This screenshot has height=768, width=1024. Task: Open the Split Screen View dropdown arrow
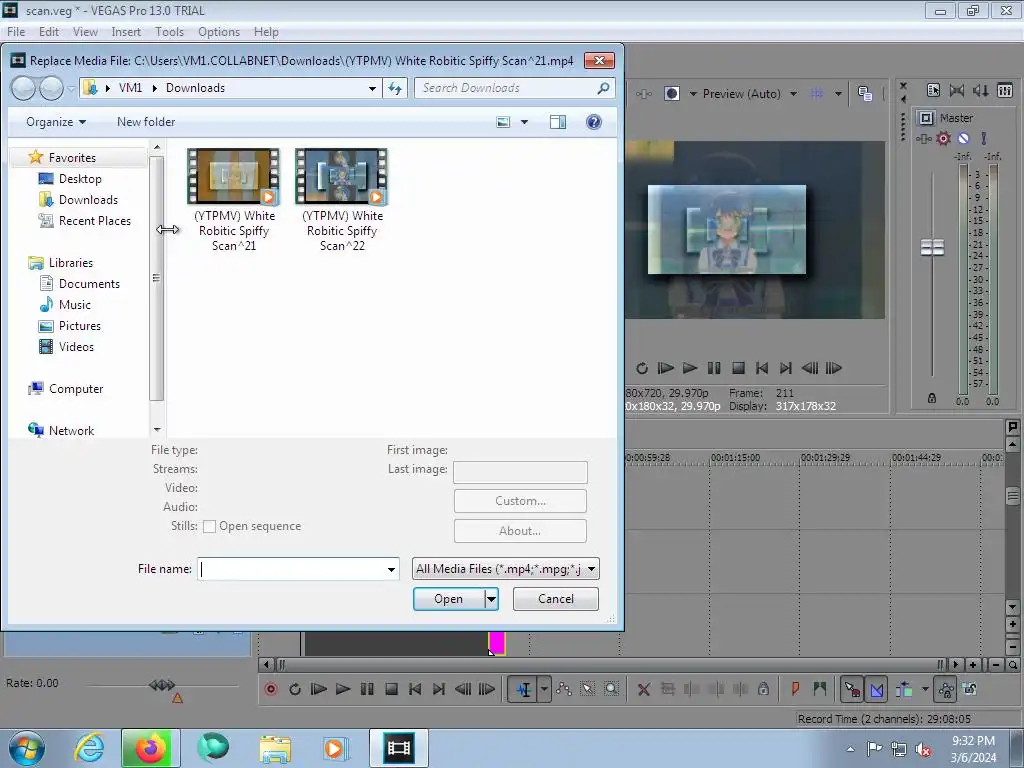pyautogui.click(x=693, y=94)
